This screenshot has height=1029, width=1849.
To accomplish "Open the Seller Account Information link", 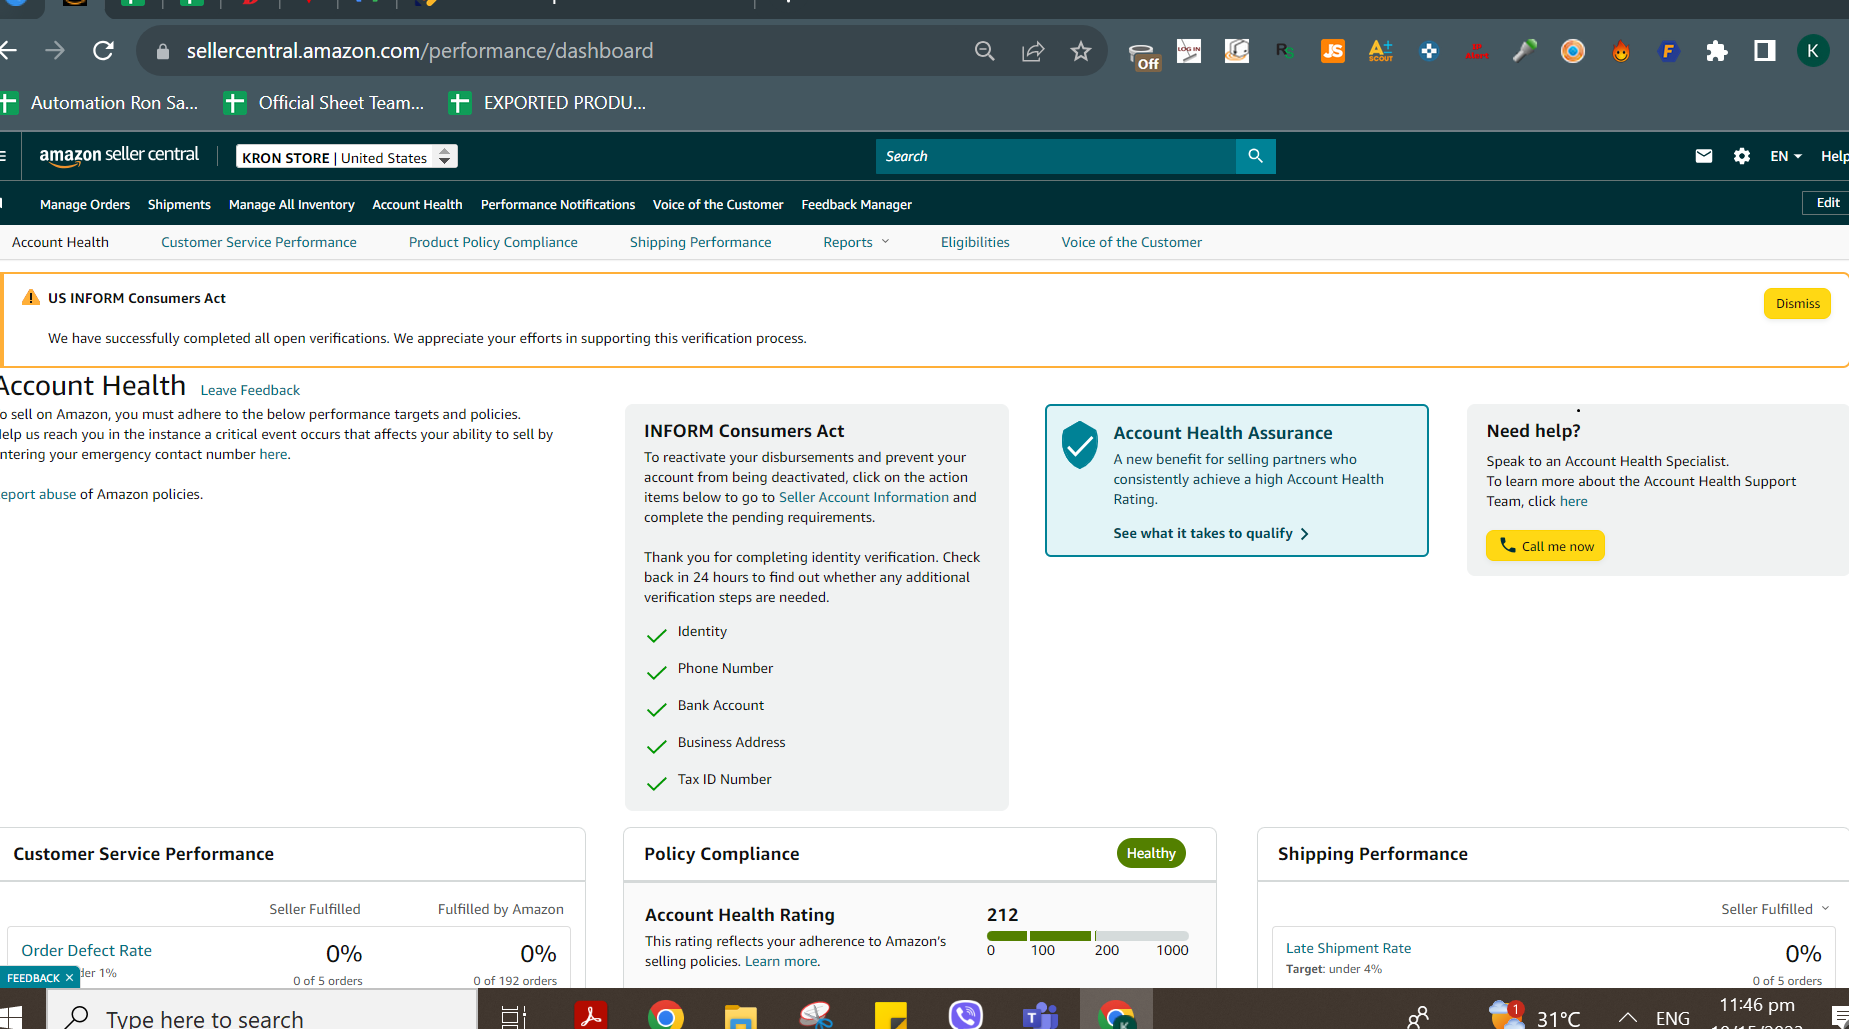I will (x=864, y=497).
